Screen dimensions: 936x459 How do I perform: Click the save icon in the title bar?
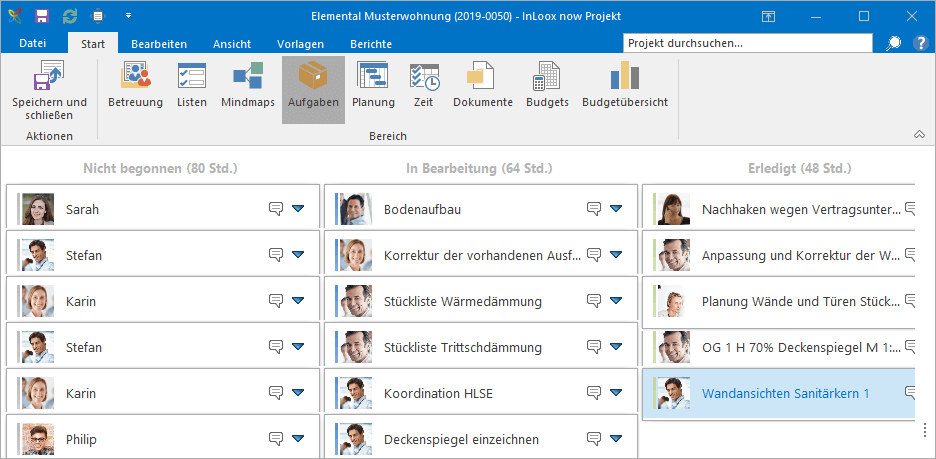click(42, 16)
